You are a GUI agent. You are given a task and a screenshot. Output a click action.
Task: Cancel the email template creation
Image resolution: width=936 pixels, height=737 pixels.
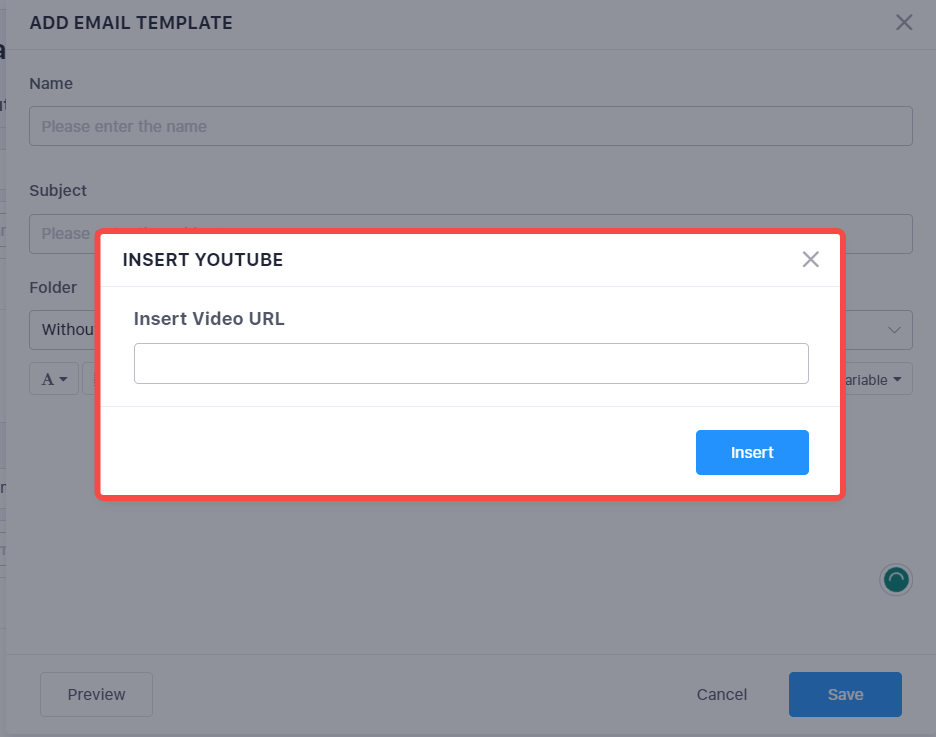[x=721, y=694]
